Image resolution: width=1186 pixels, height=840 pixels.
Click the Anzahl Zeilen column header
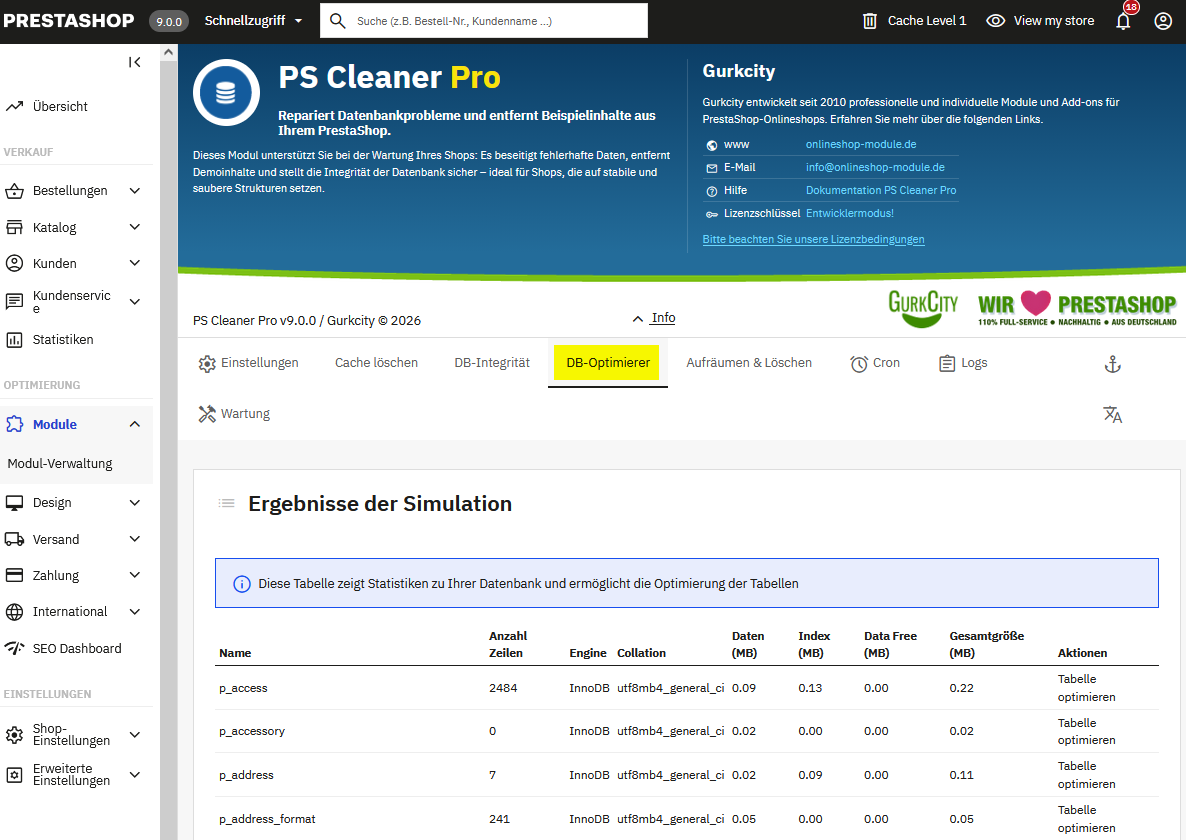click(x=508, y=644)
